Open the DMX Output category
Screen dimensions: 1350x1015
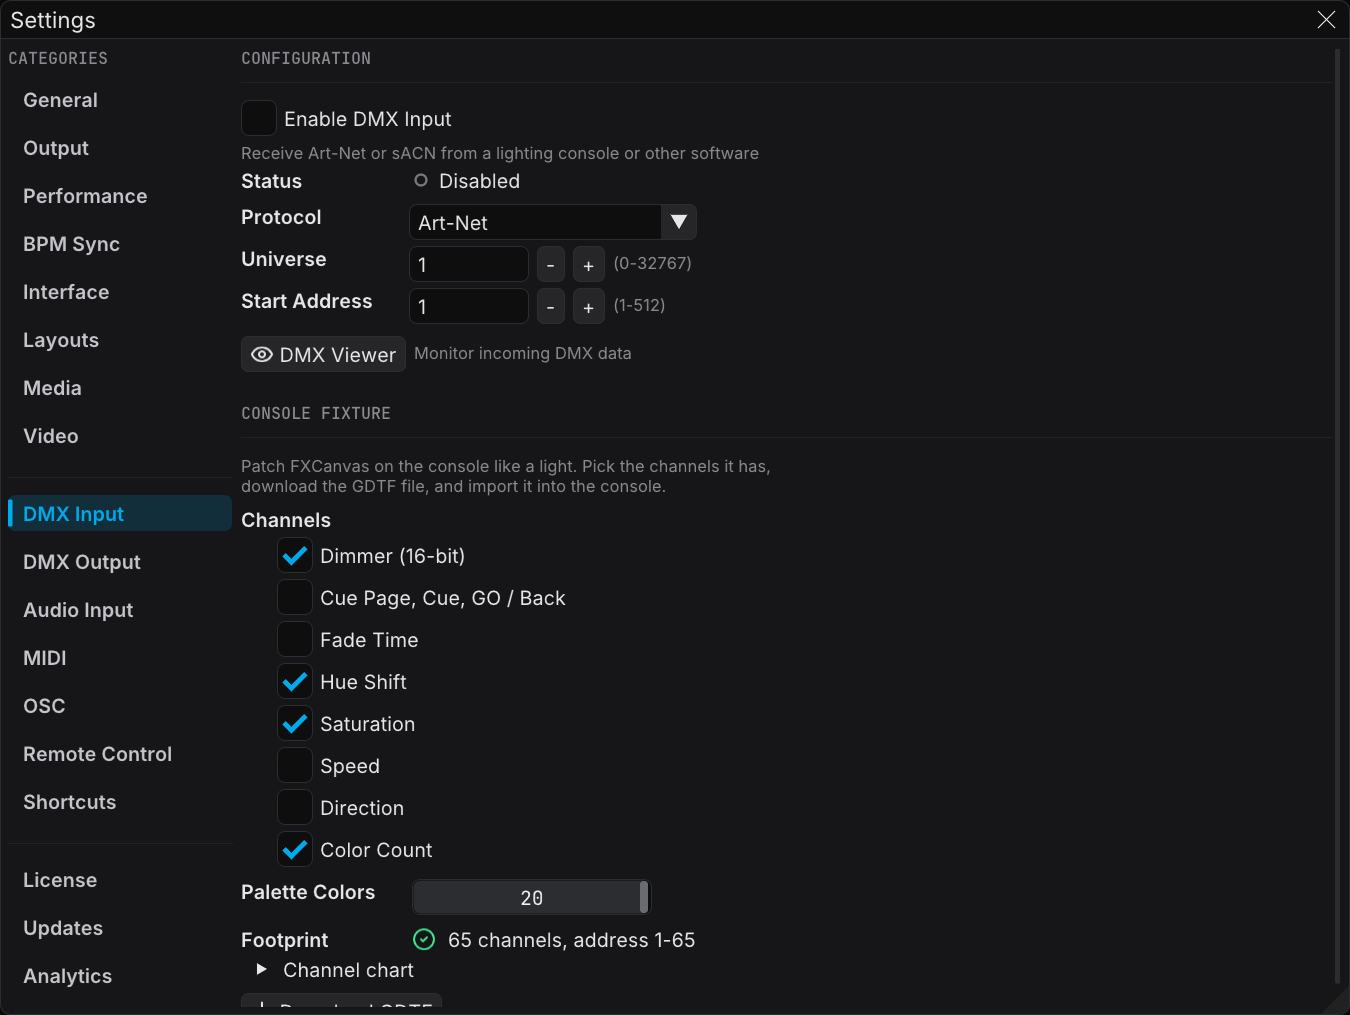[x=120, y=562]
